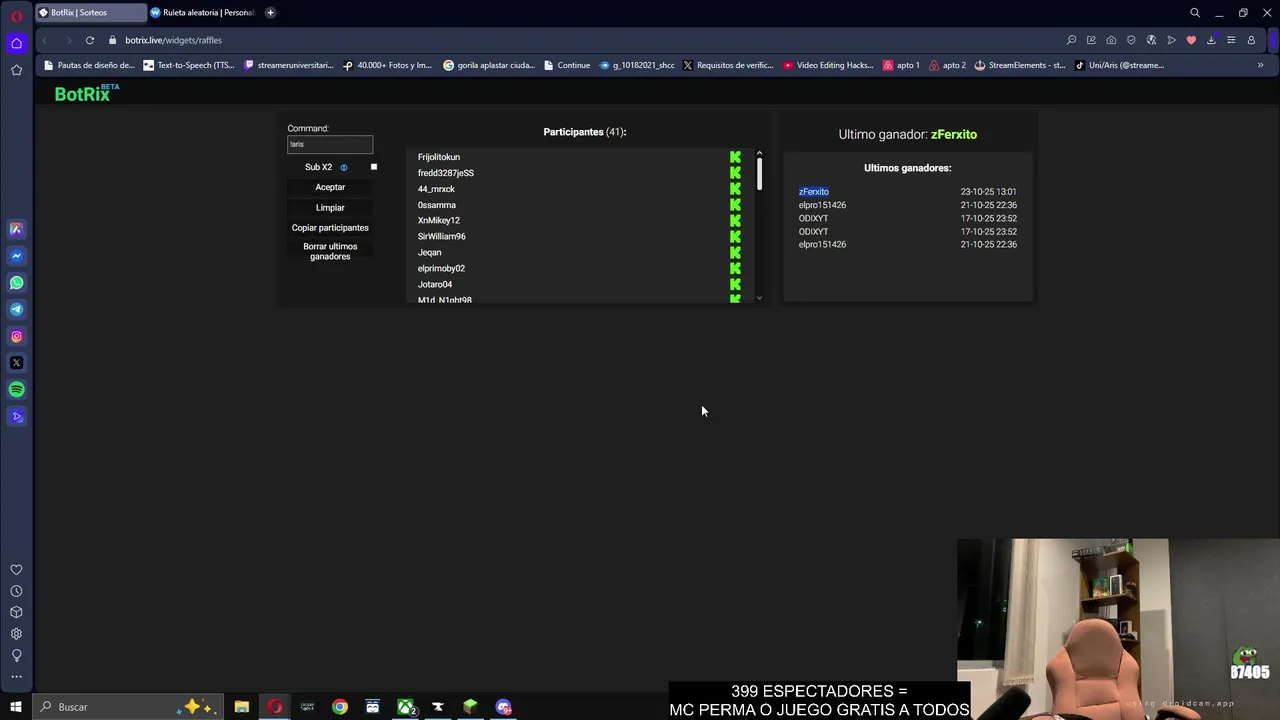The width and height of the screenshot is (1280, 720).
Task: Click the snapshot camera icon in address bar
Action: coord(1111,40)
